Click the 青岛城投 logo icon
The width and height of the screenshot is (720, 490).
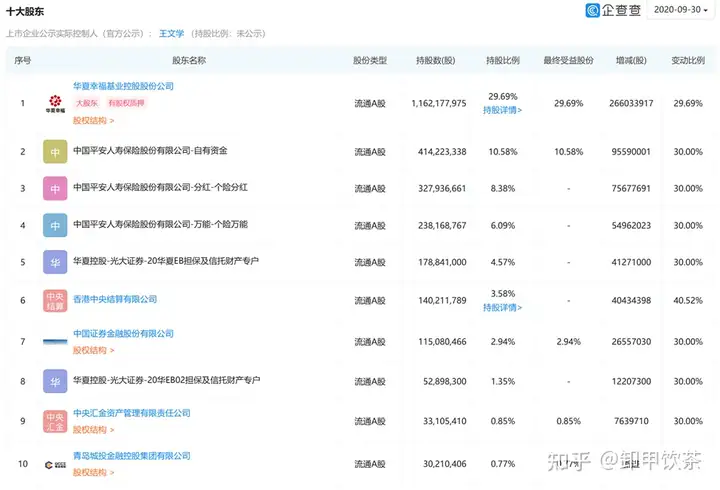click(55, 465)
